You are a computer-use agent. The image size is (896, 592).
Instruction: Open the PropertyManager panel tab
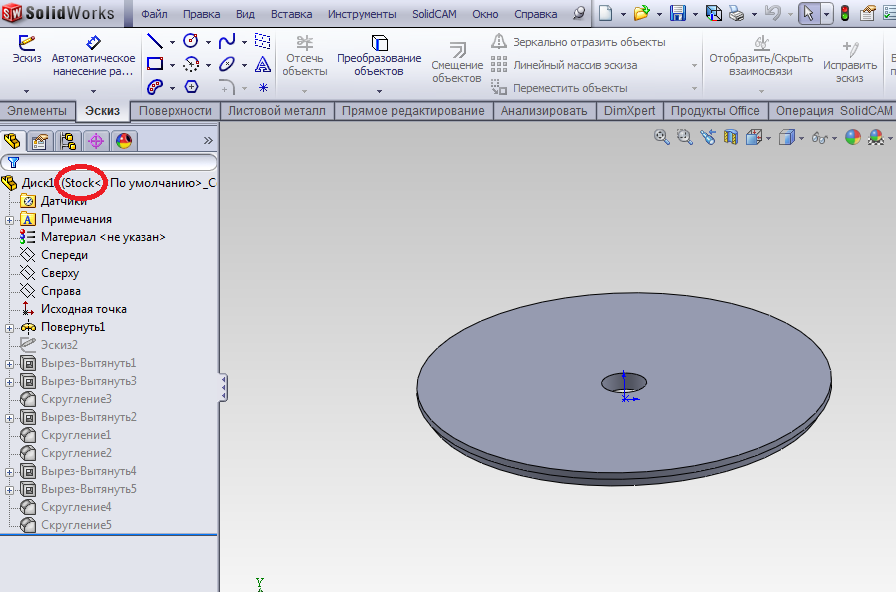click(39, 140)
